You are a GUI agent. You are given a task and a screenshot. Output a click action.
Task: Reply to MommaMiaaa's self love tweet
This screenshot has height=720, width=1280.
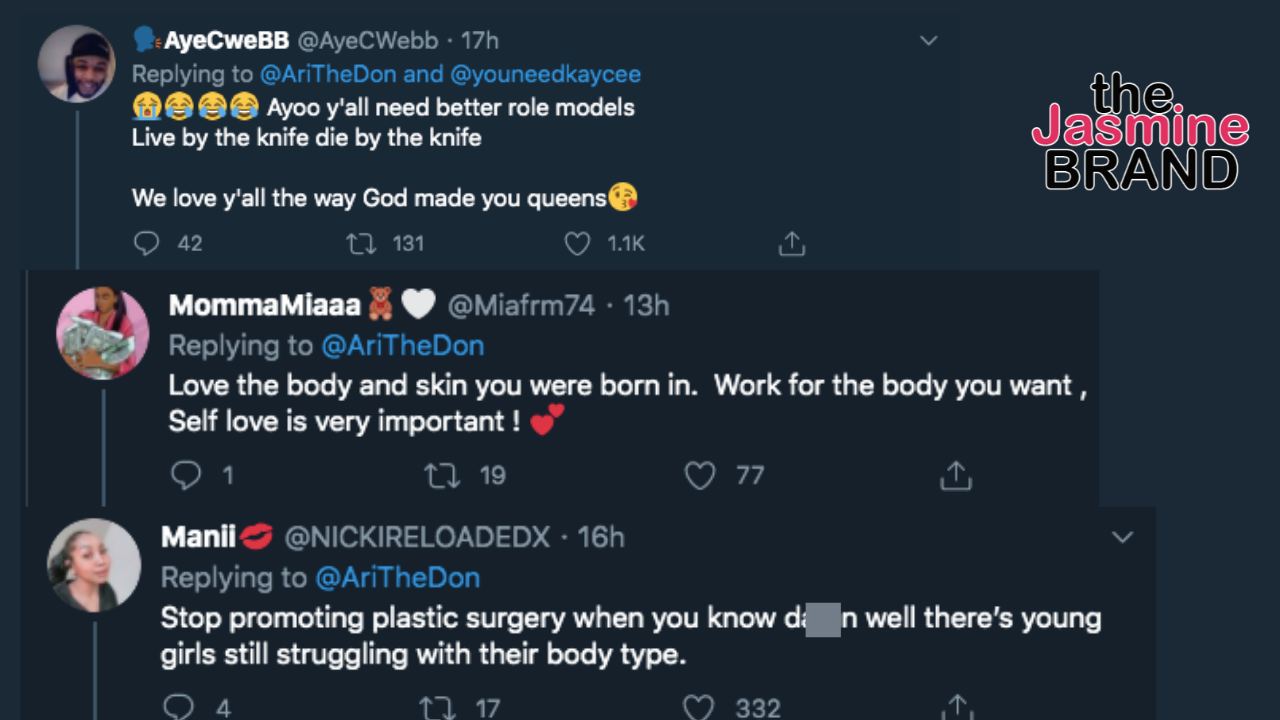186,475
